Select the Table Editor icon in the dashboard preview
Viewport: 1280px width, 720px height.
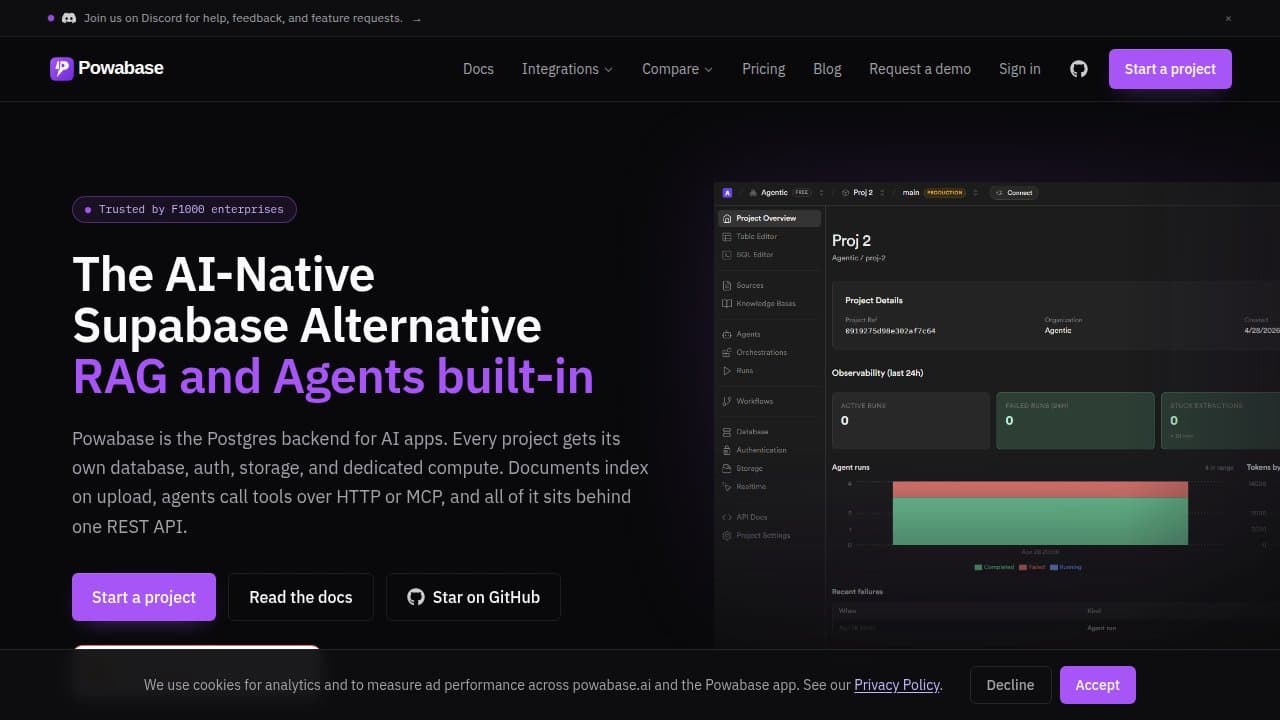coord(727,237)
